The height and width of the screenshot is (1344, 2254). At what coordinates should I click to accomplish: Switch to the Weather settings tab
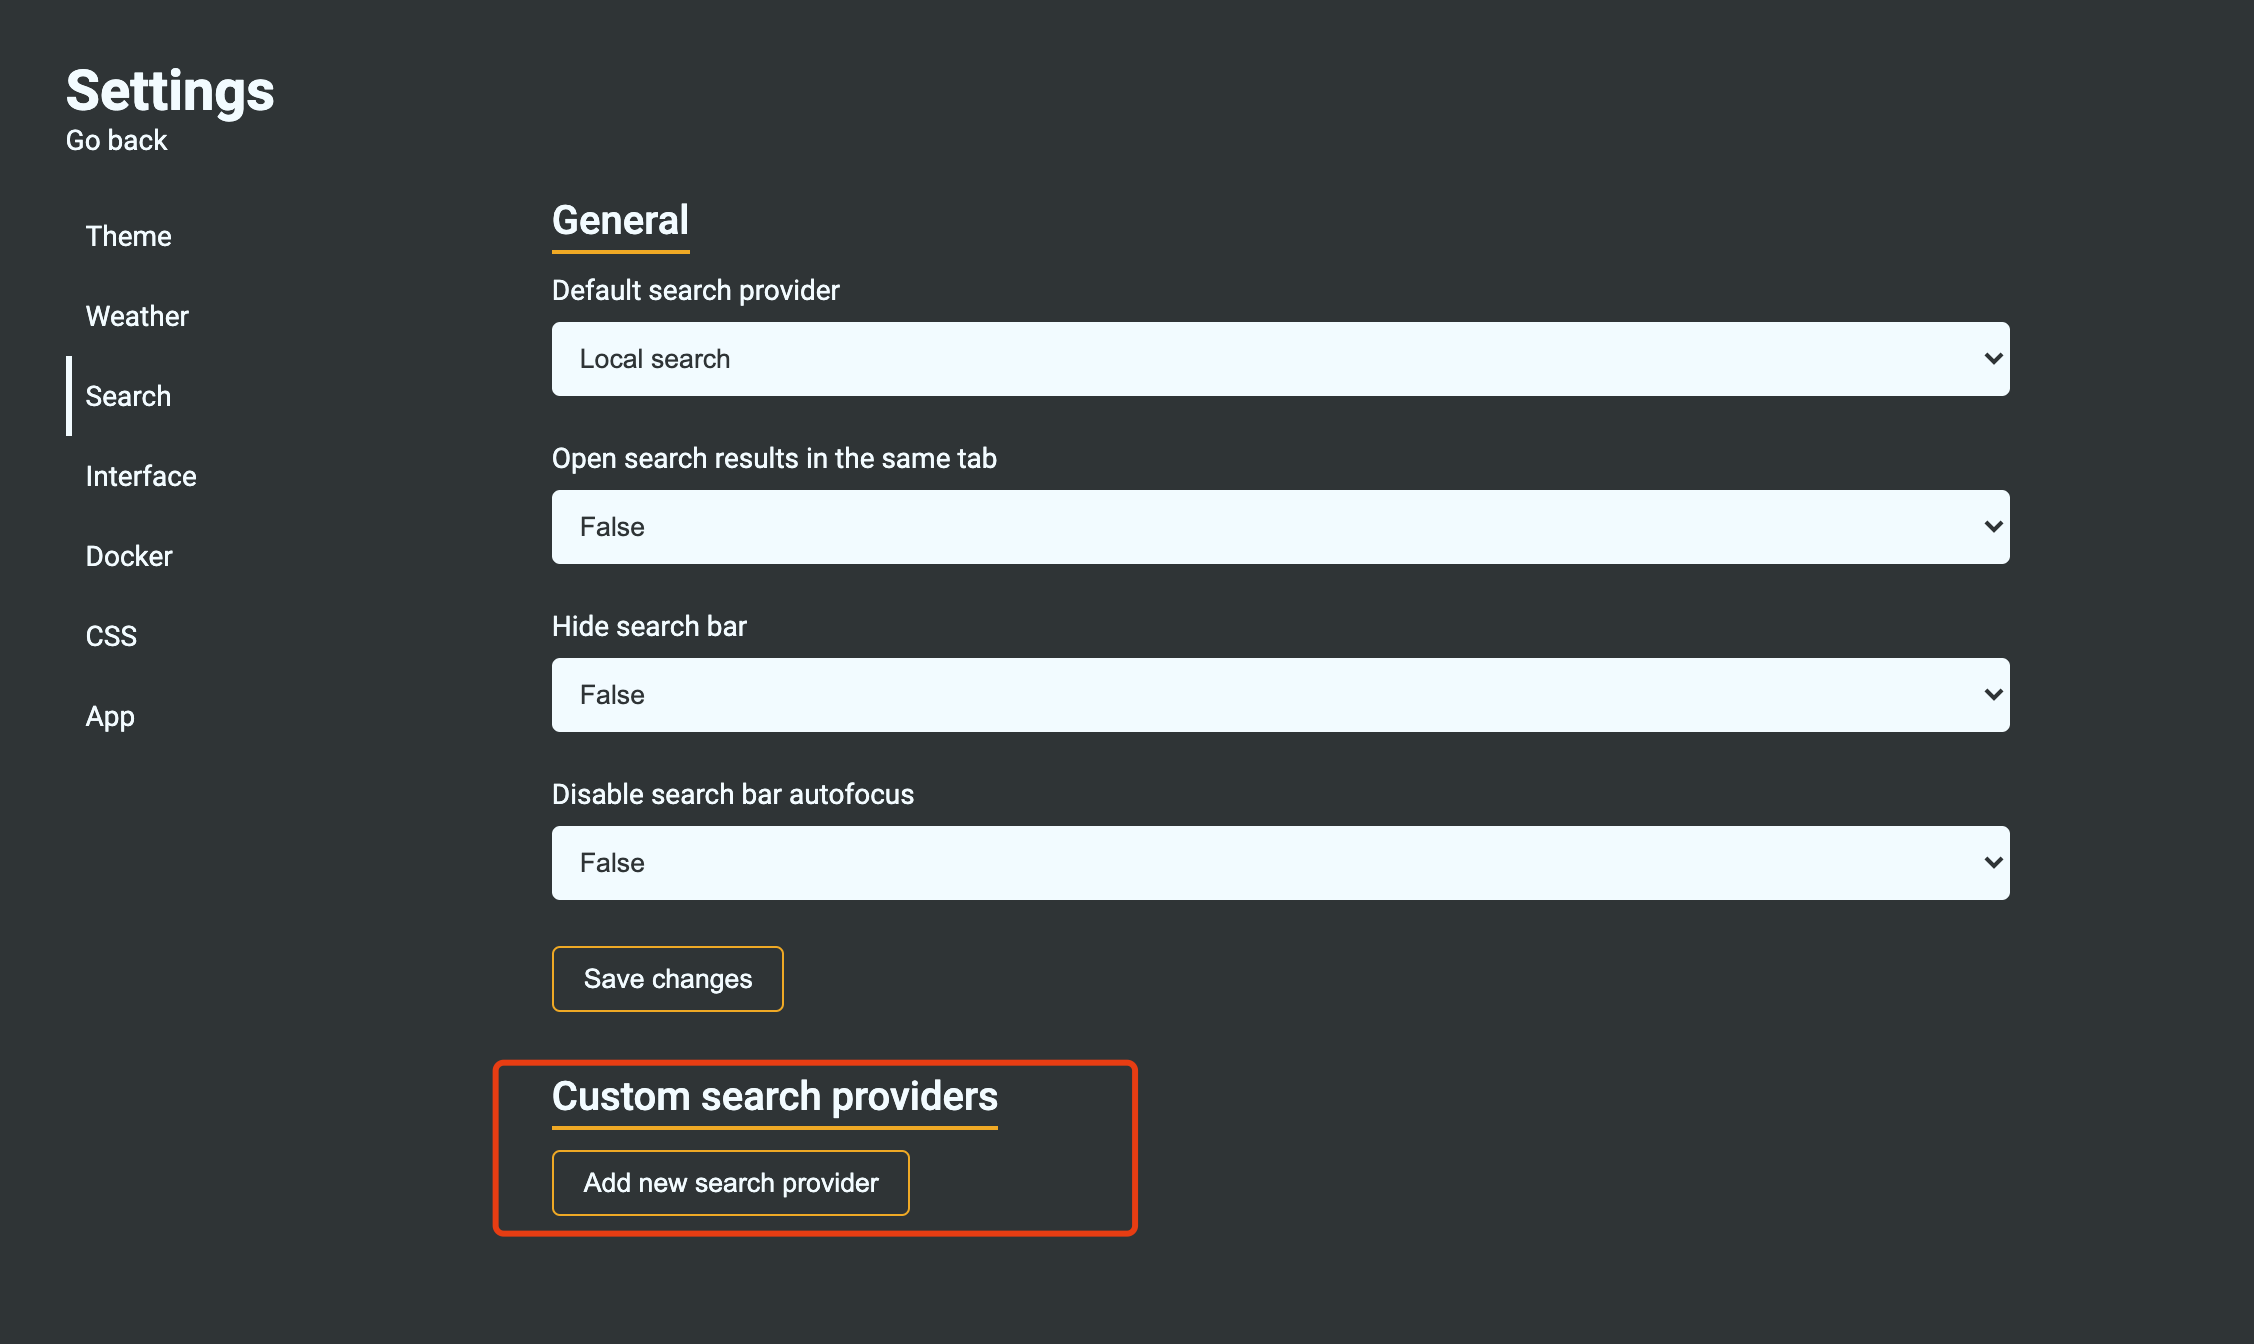tap(137, 316)
